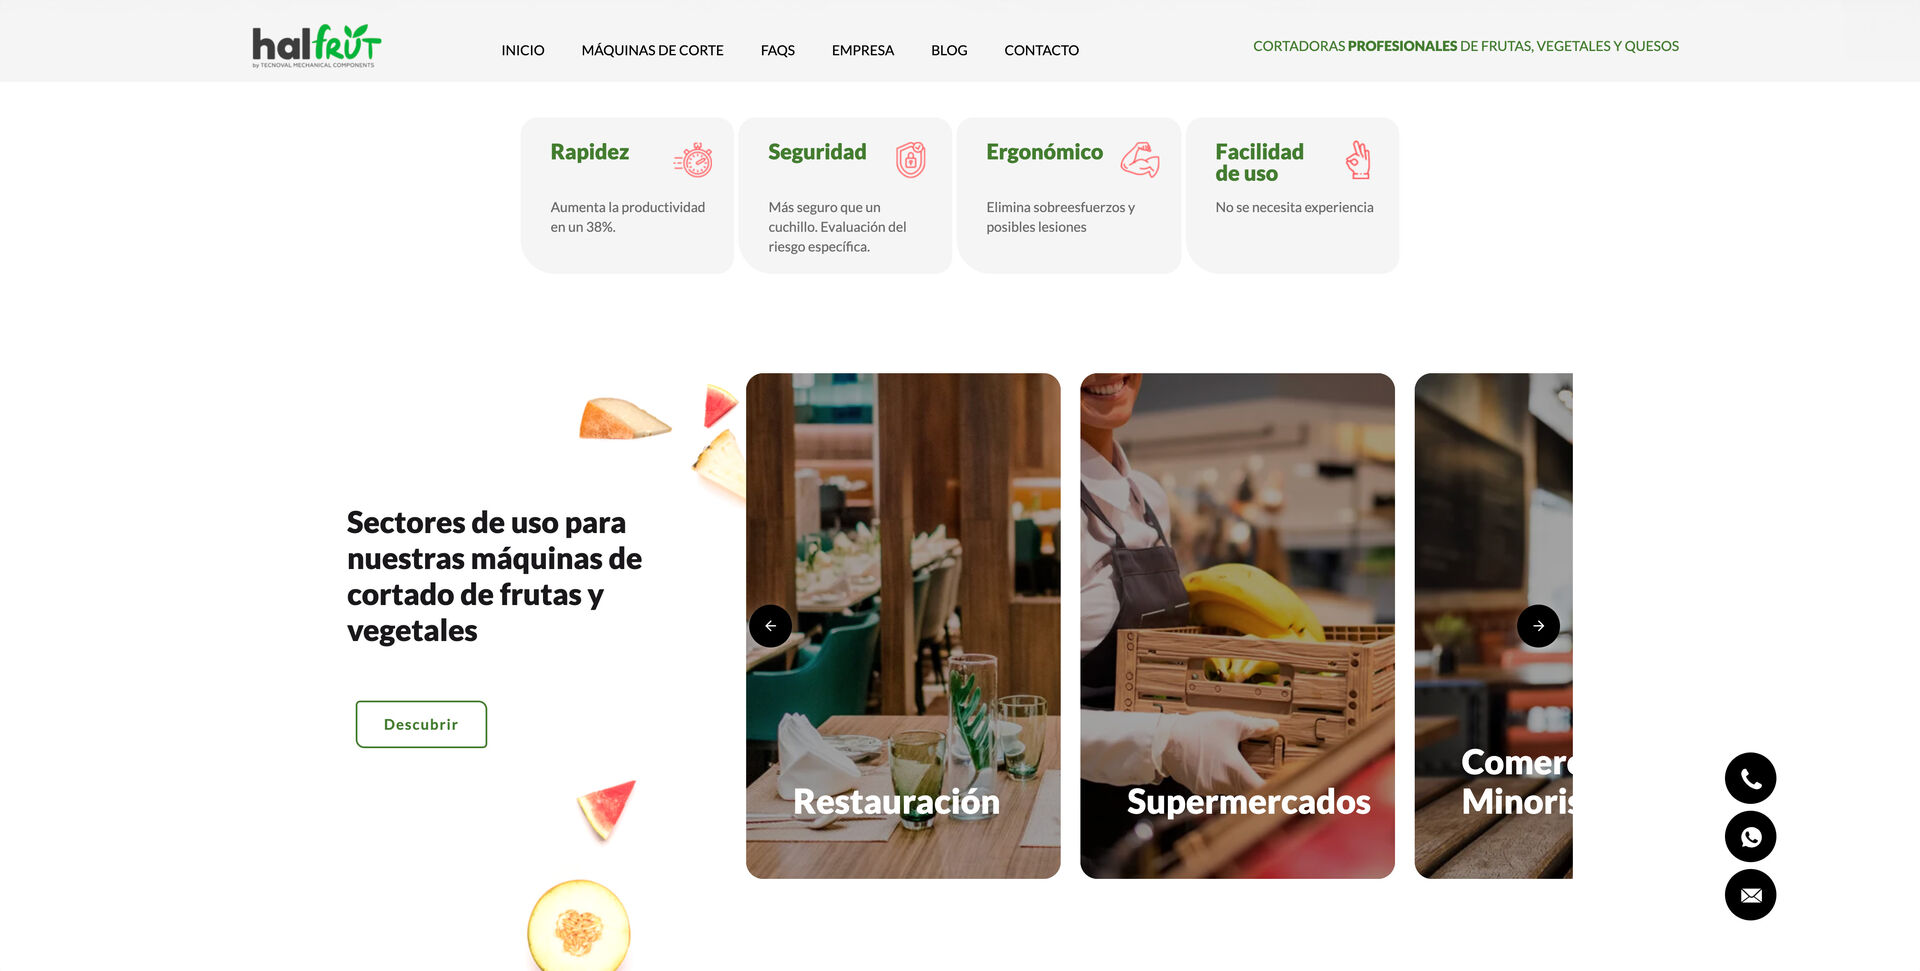The height and width of the screenshot is (971, 1920).
Task: Click the OK hand icon in Facilidad card
Action: [x=1358, y=160]
